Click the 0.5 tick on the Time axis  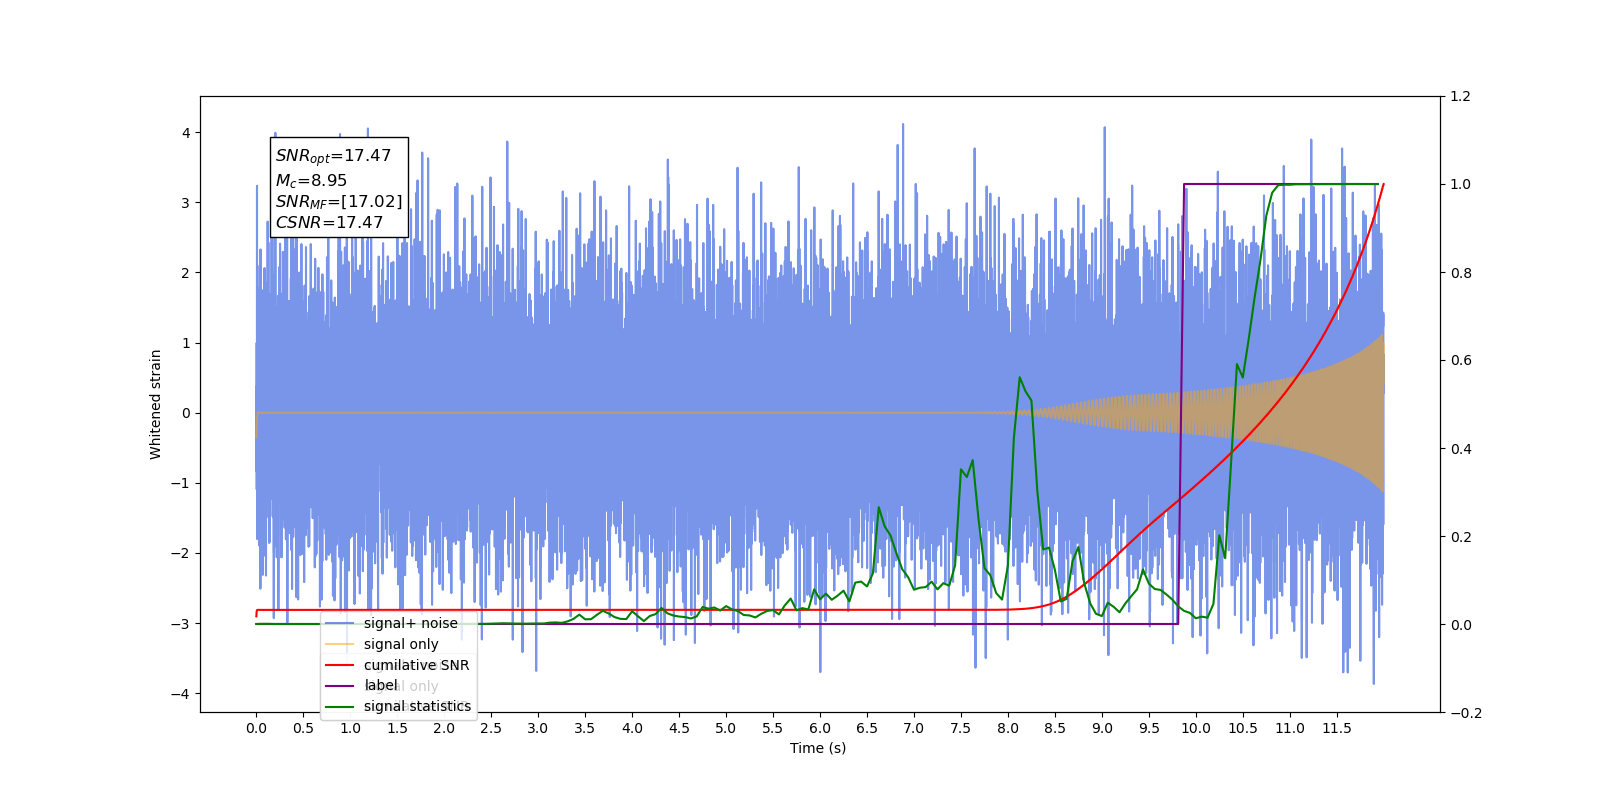303,728
